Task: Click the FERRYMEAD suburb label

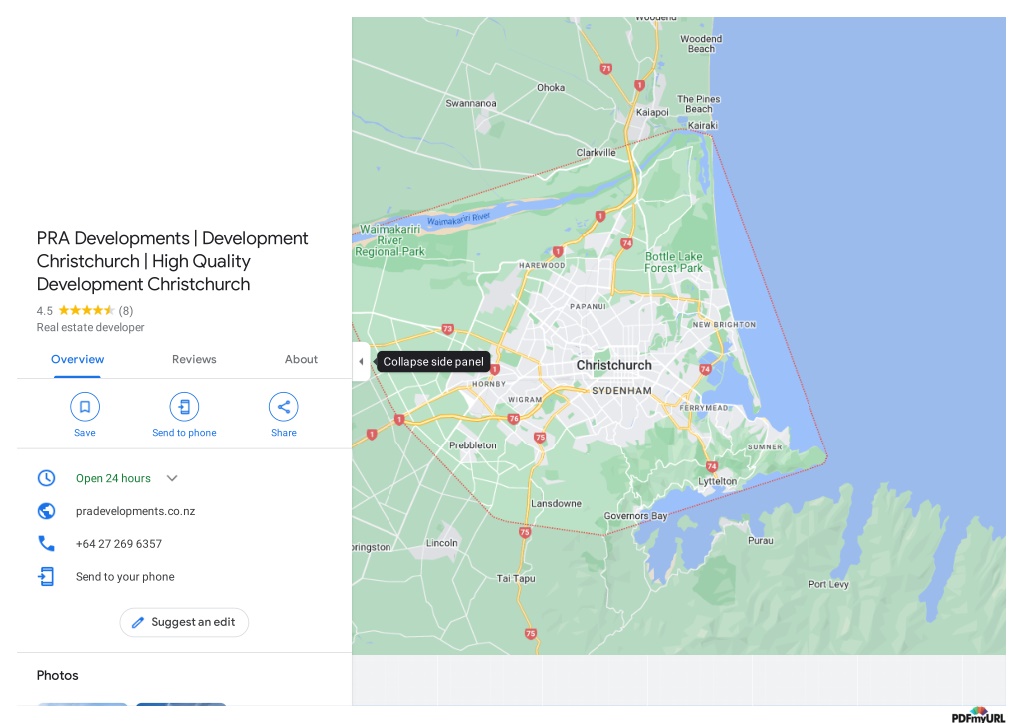Action: [703, 408]
